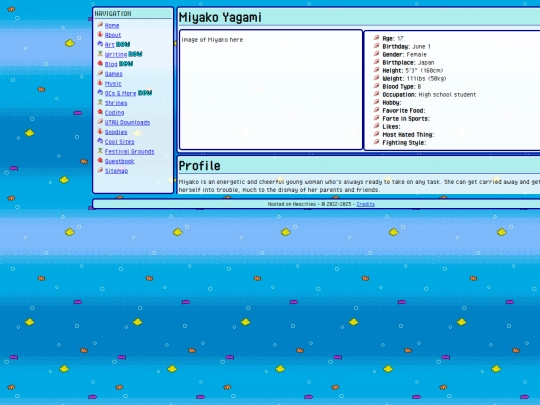
Task: Click the 'Likes:' label
Action: (x=391, y=127)
